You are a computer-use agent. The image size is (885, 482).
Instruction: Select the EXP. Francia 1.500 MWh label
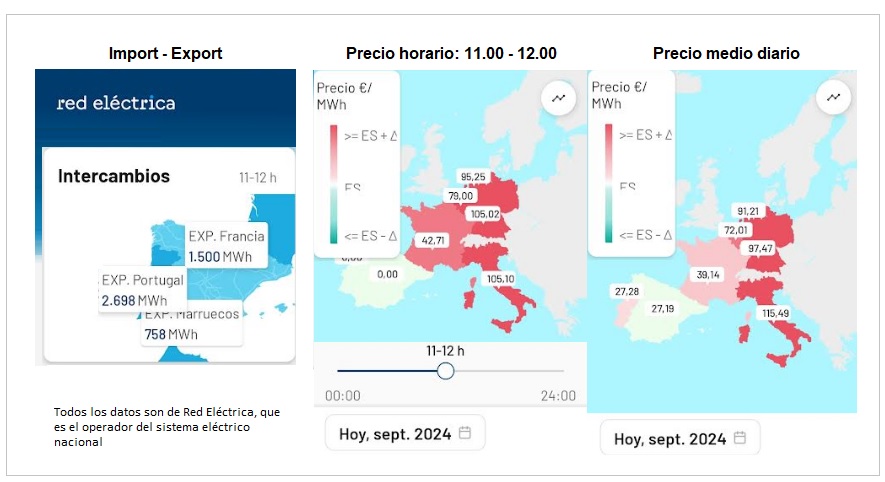pyautogui.click(x=226, y=246)
